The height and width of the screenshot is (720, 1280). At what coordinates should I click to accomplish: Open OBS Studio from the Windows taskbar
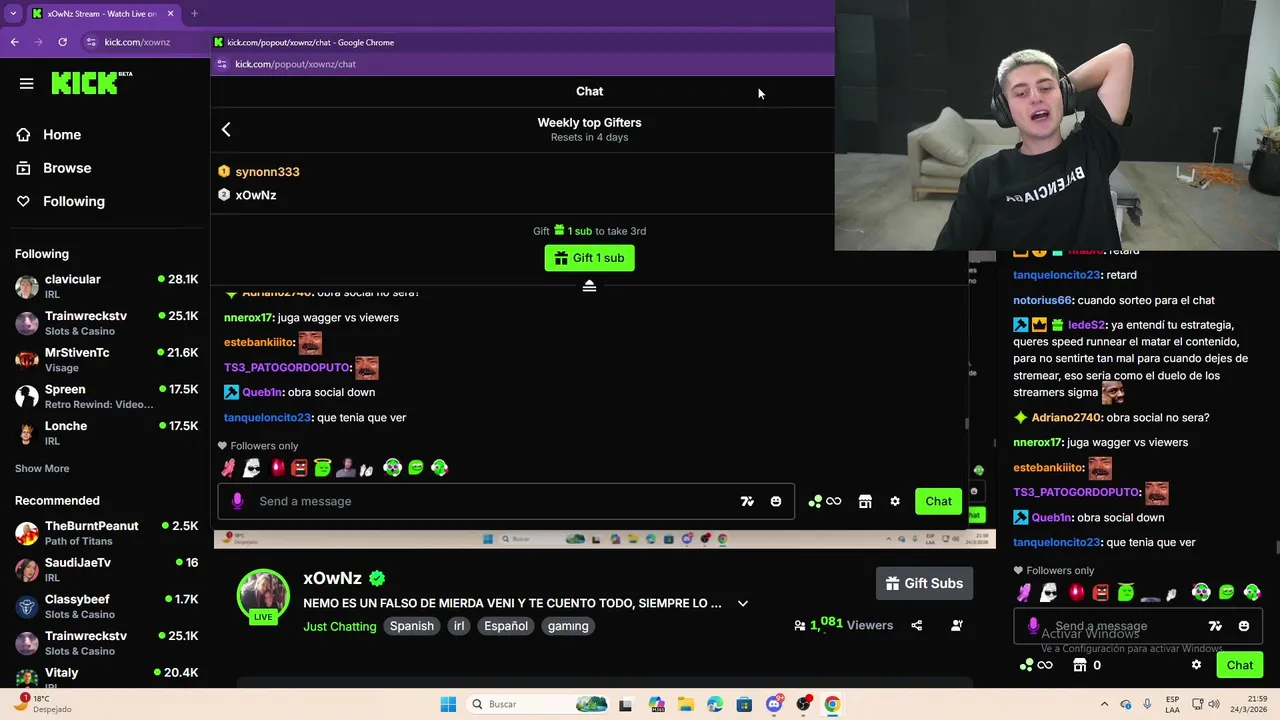pyautogui.click(x=803, y=704)
